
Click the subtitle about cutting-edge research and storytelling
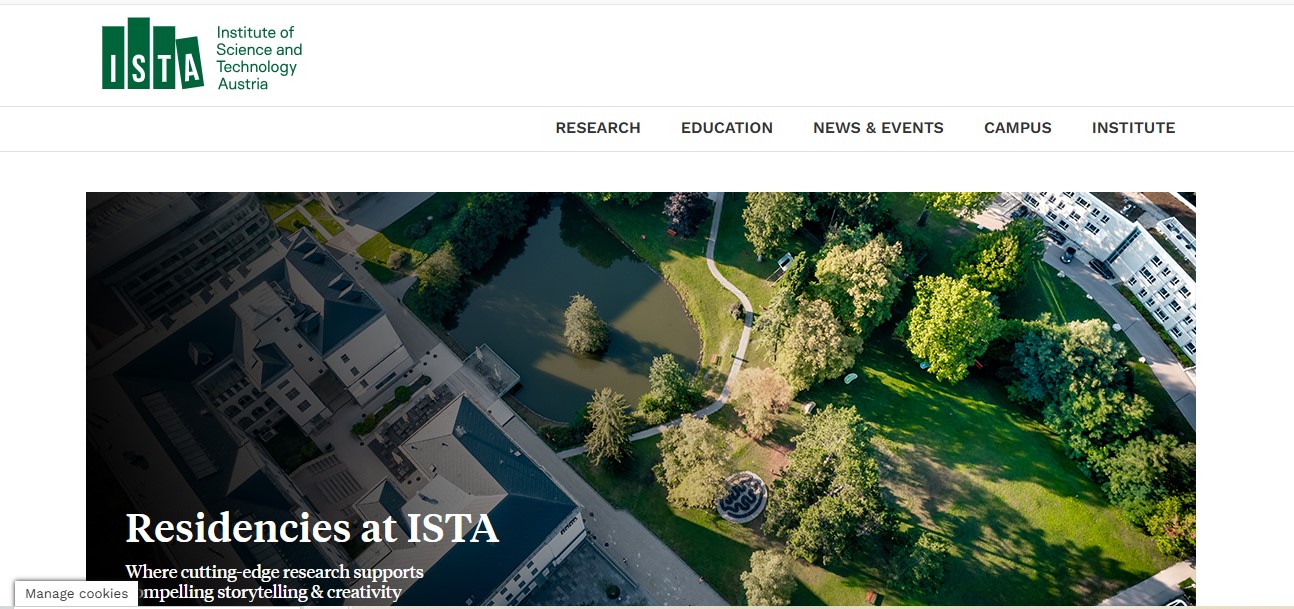274,581
